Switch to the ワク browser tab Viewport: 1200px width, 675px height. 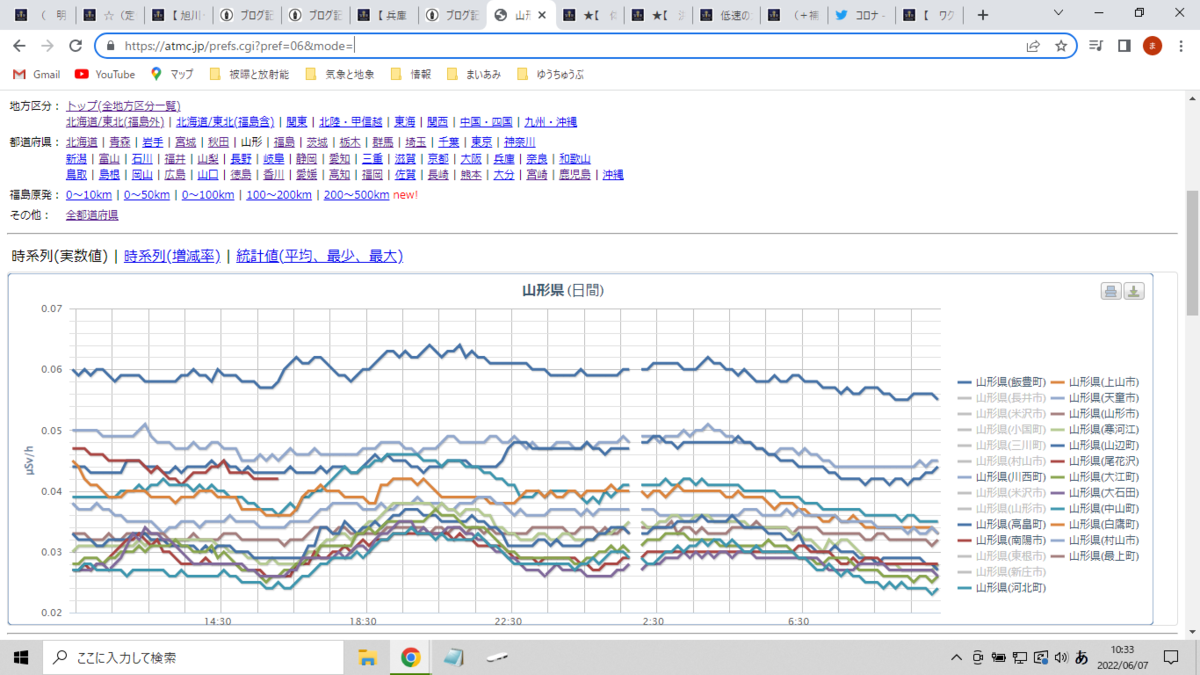pyautogui.click(x=929, y=16)
